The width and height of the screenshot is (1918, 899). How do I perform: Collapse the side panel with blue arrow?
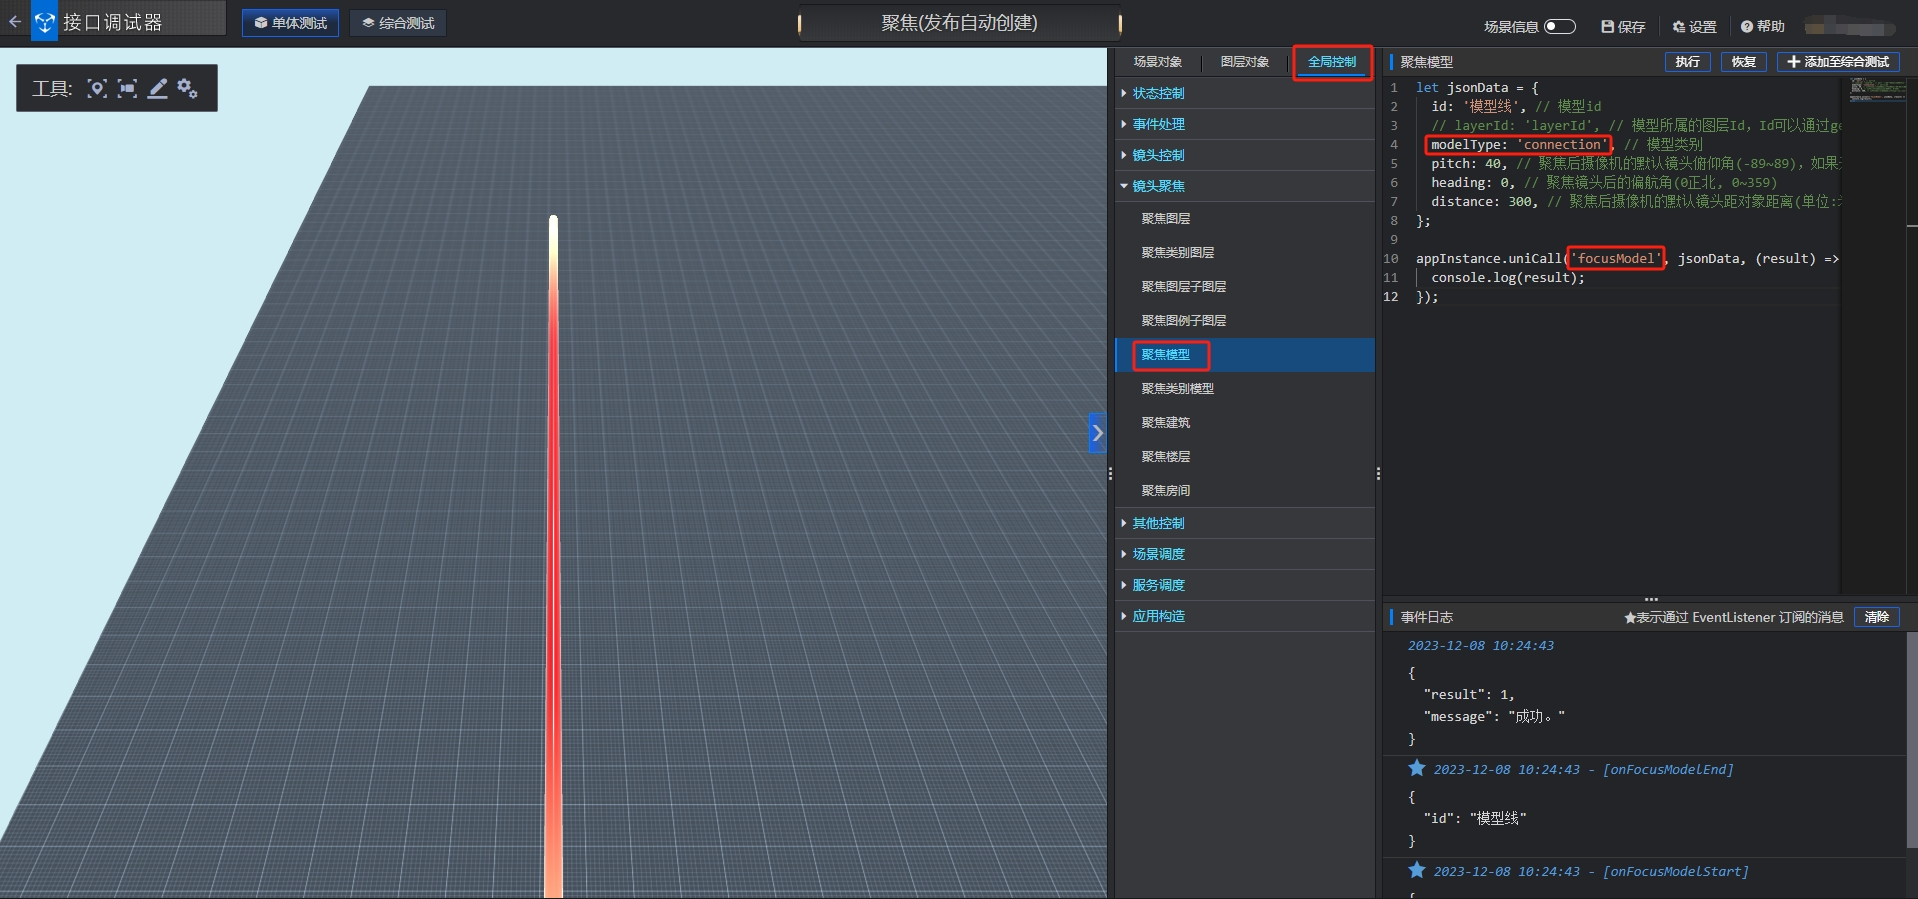pos(1097,433)
